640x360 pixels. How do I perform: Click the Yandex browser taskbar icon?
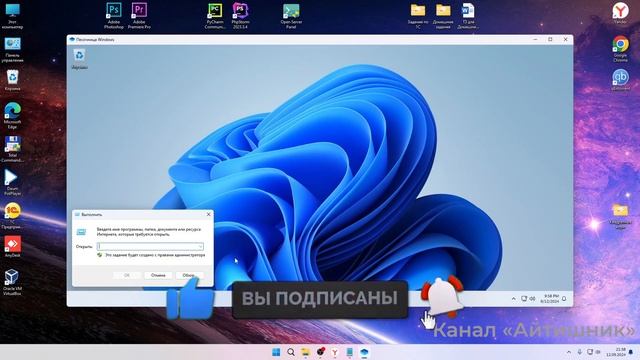(335, 352)
